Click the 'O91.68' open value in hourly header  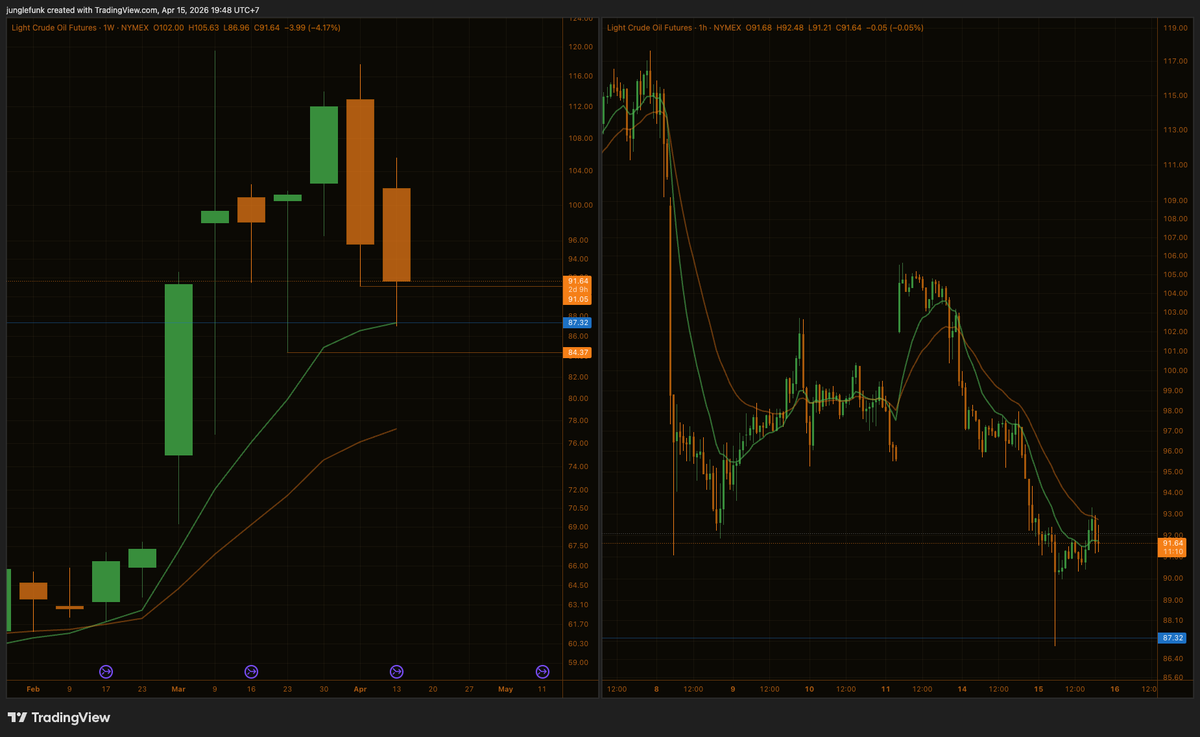coord(761,28)
